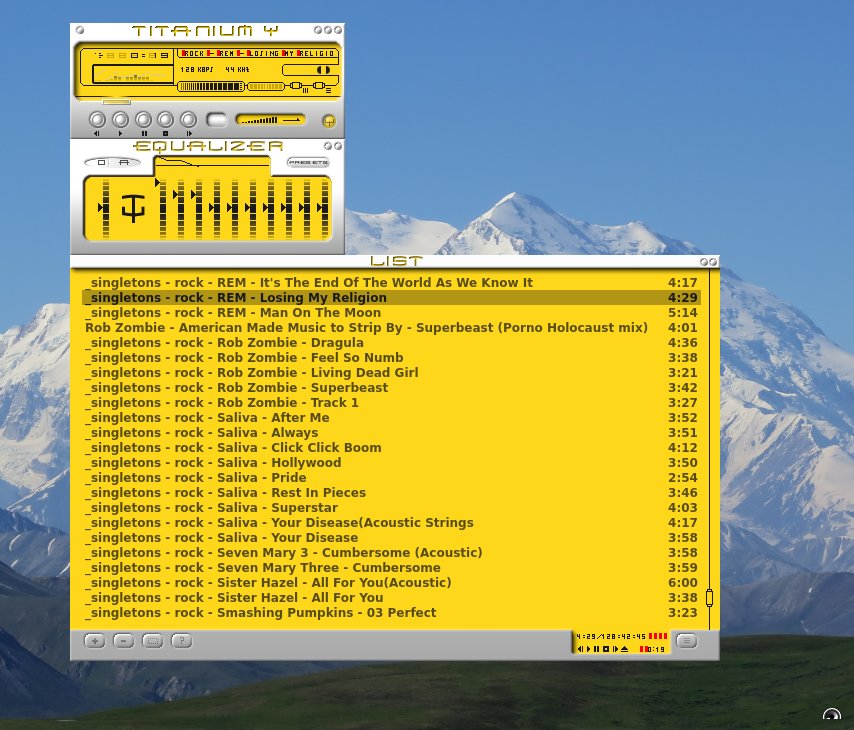Select "Saliva - Superstar" in playlist
This screenshot has height=730, width=854.
point(391,507)
